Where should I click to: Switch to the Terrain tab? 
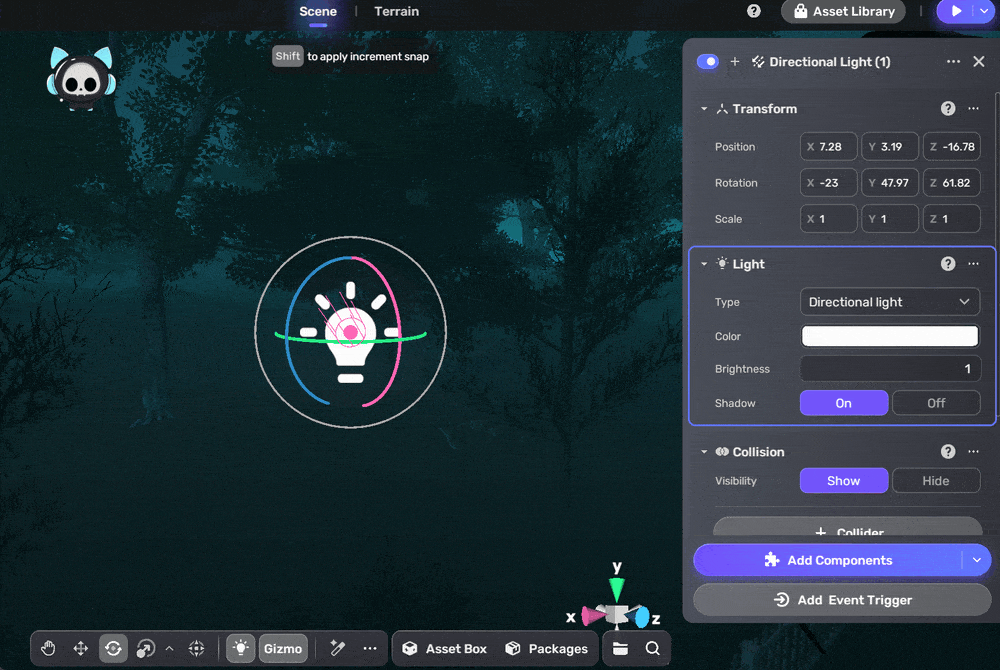396,12
